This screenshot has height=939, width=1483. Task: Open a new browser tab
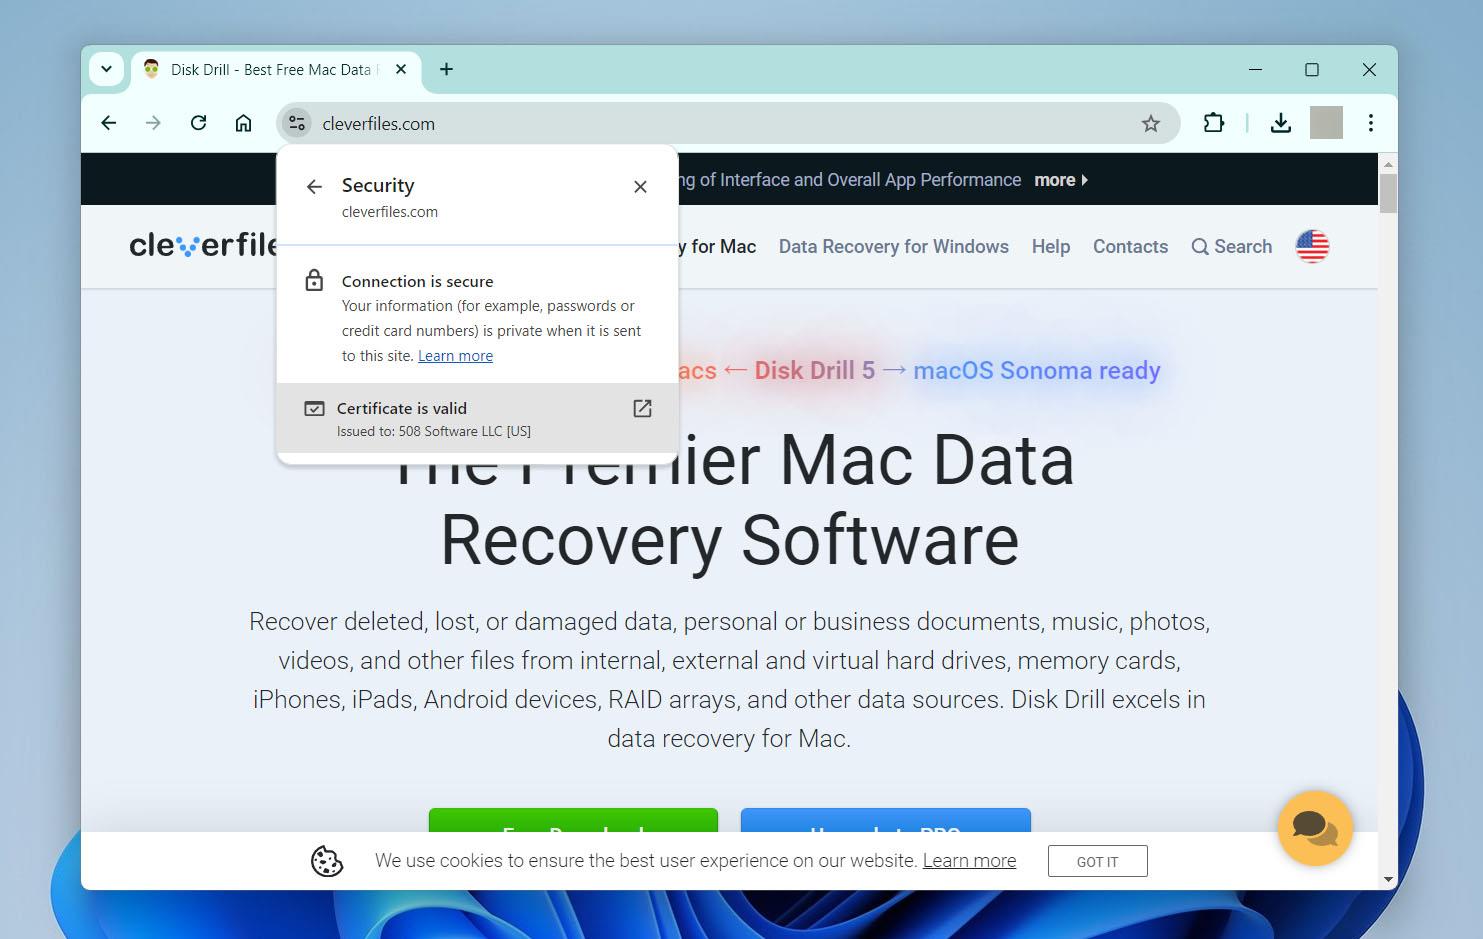[446, 69]
